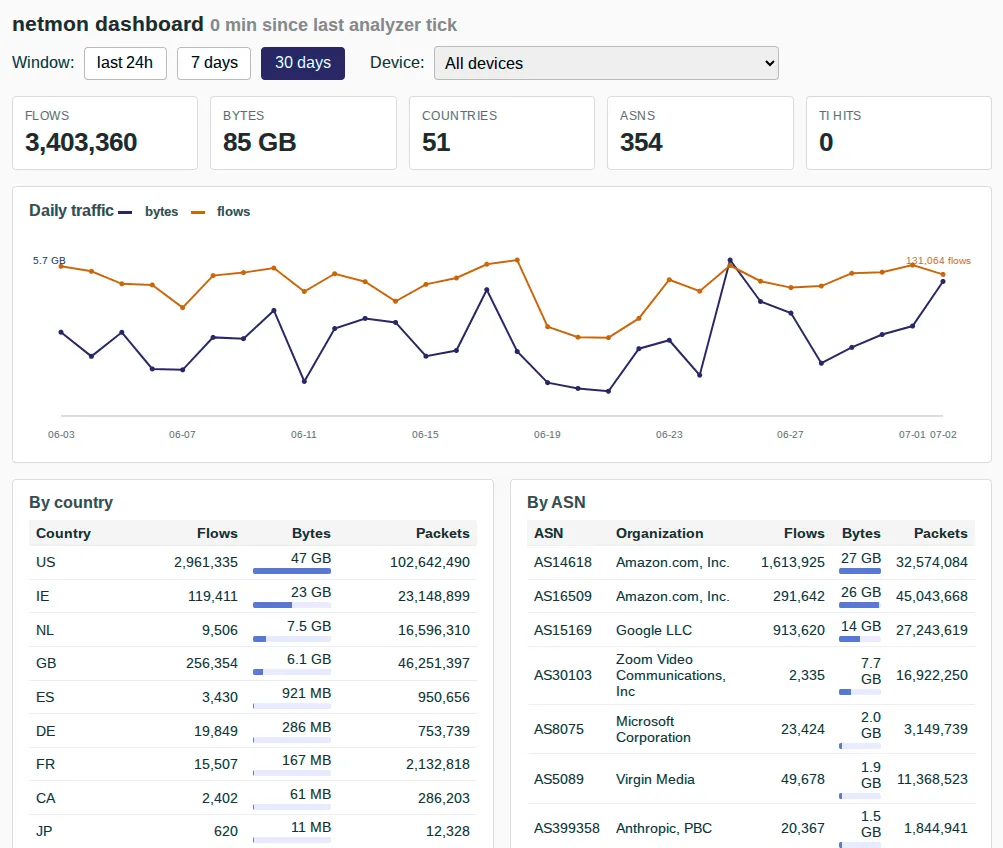Select the IE country row
The image size is (1003, 848).
(253, 596)
